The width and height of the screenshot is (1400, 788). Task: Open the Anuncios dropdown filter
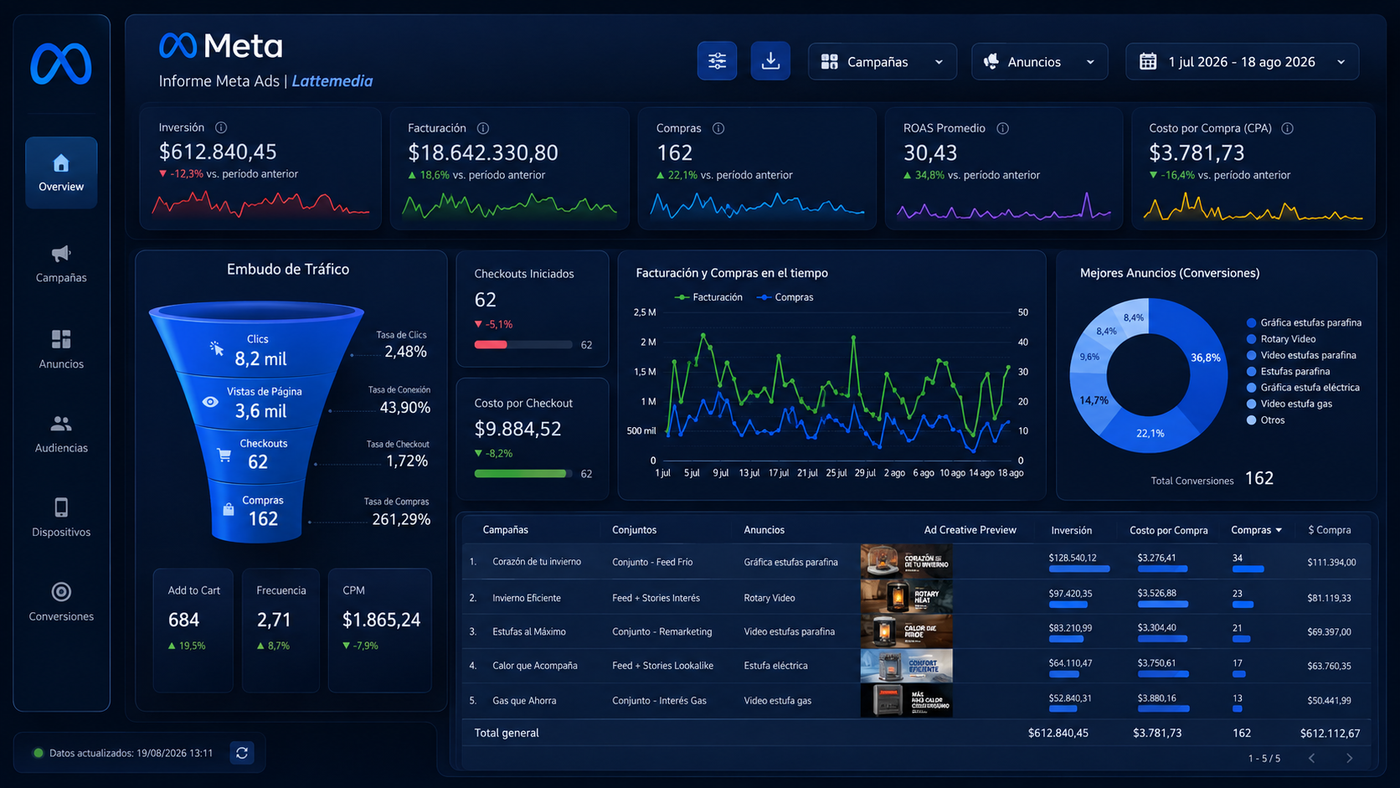[x=1039, y=62]
